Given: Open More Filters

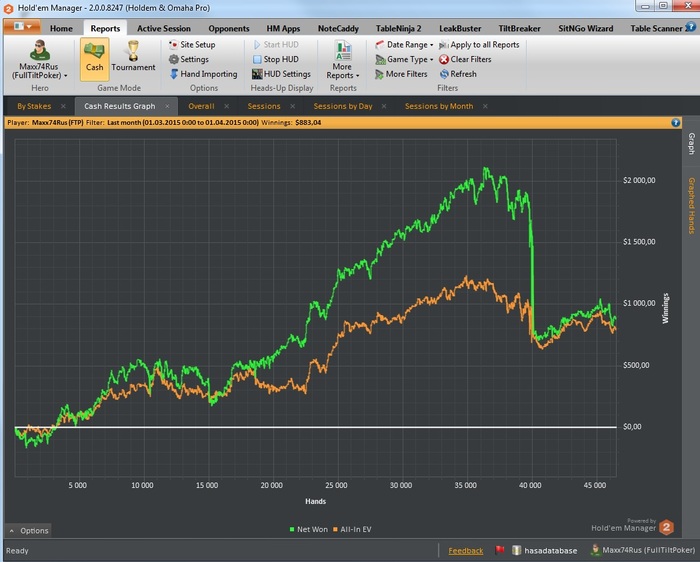Looking at the screenshot, I should point(401,74).
